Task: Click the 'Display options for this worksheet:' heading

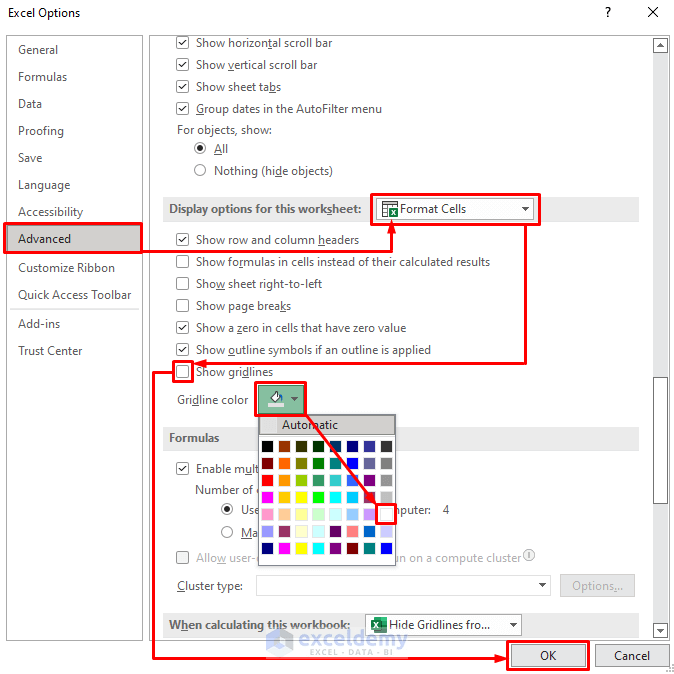Action: click(x=265, y=209)
